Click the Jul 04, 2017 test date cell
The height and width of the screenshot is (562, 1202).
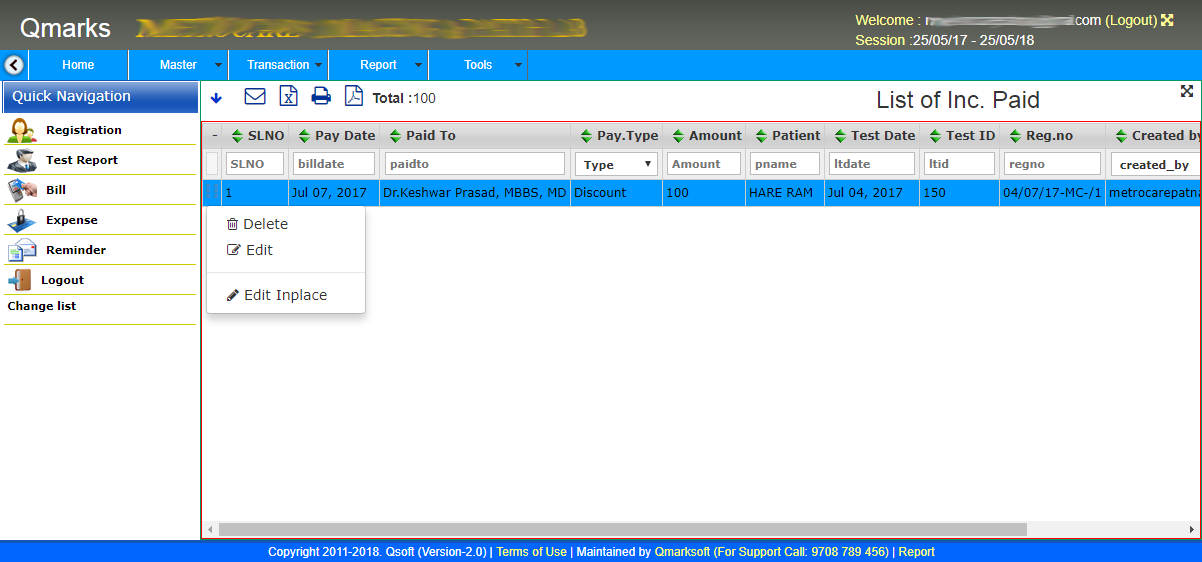click(872, 193)
